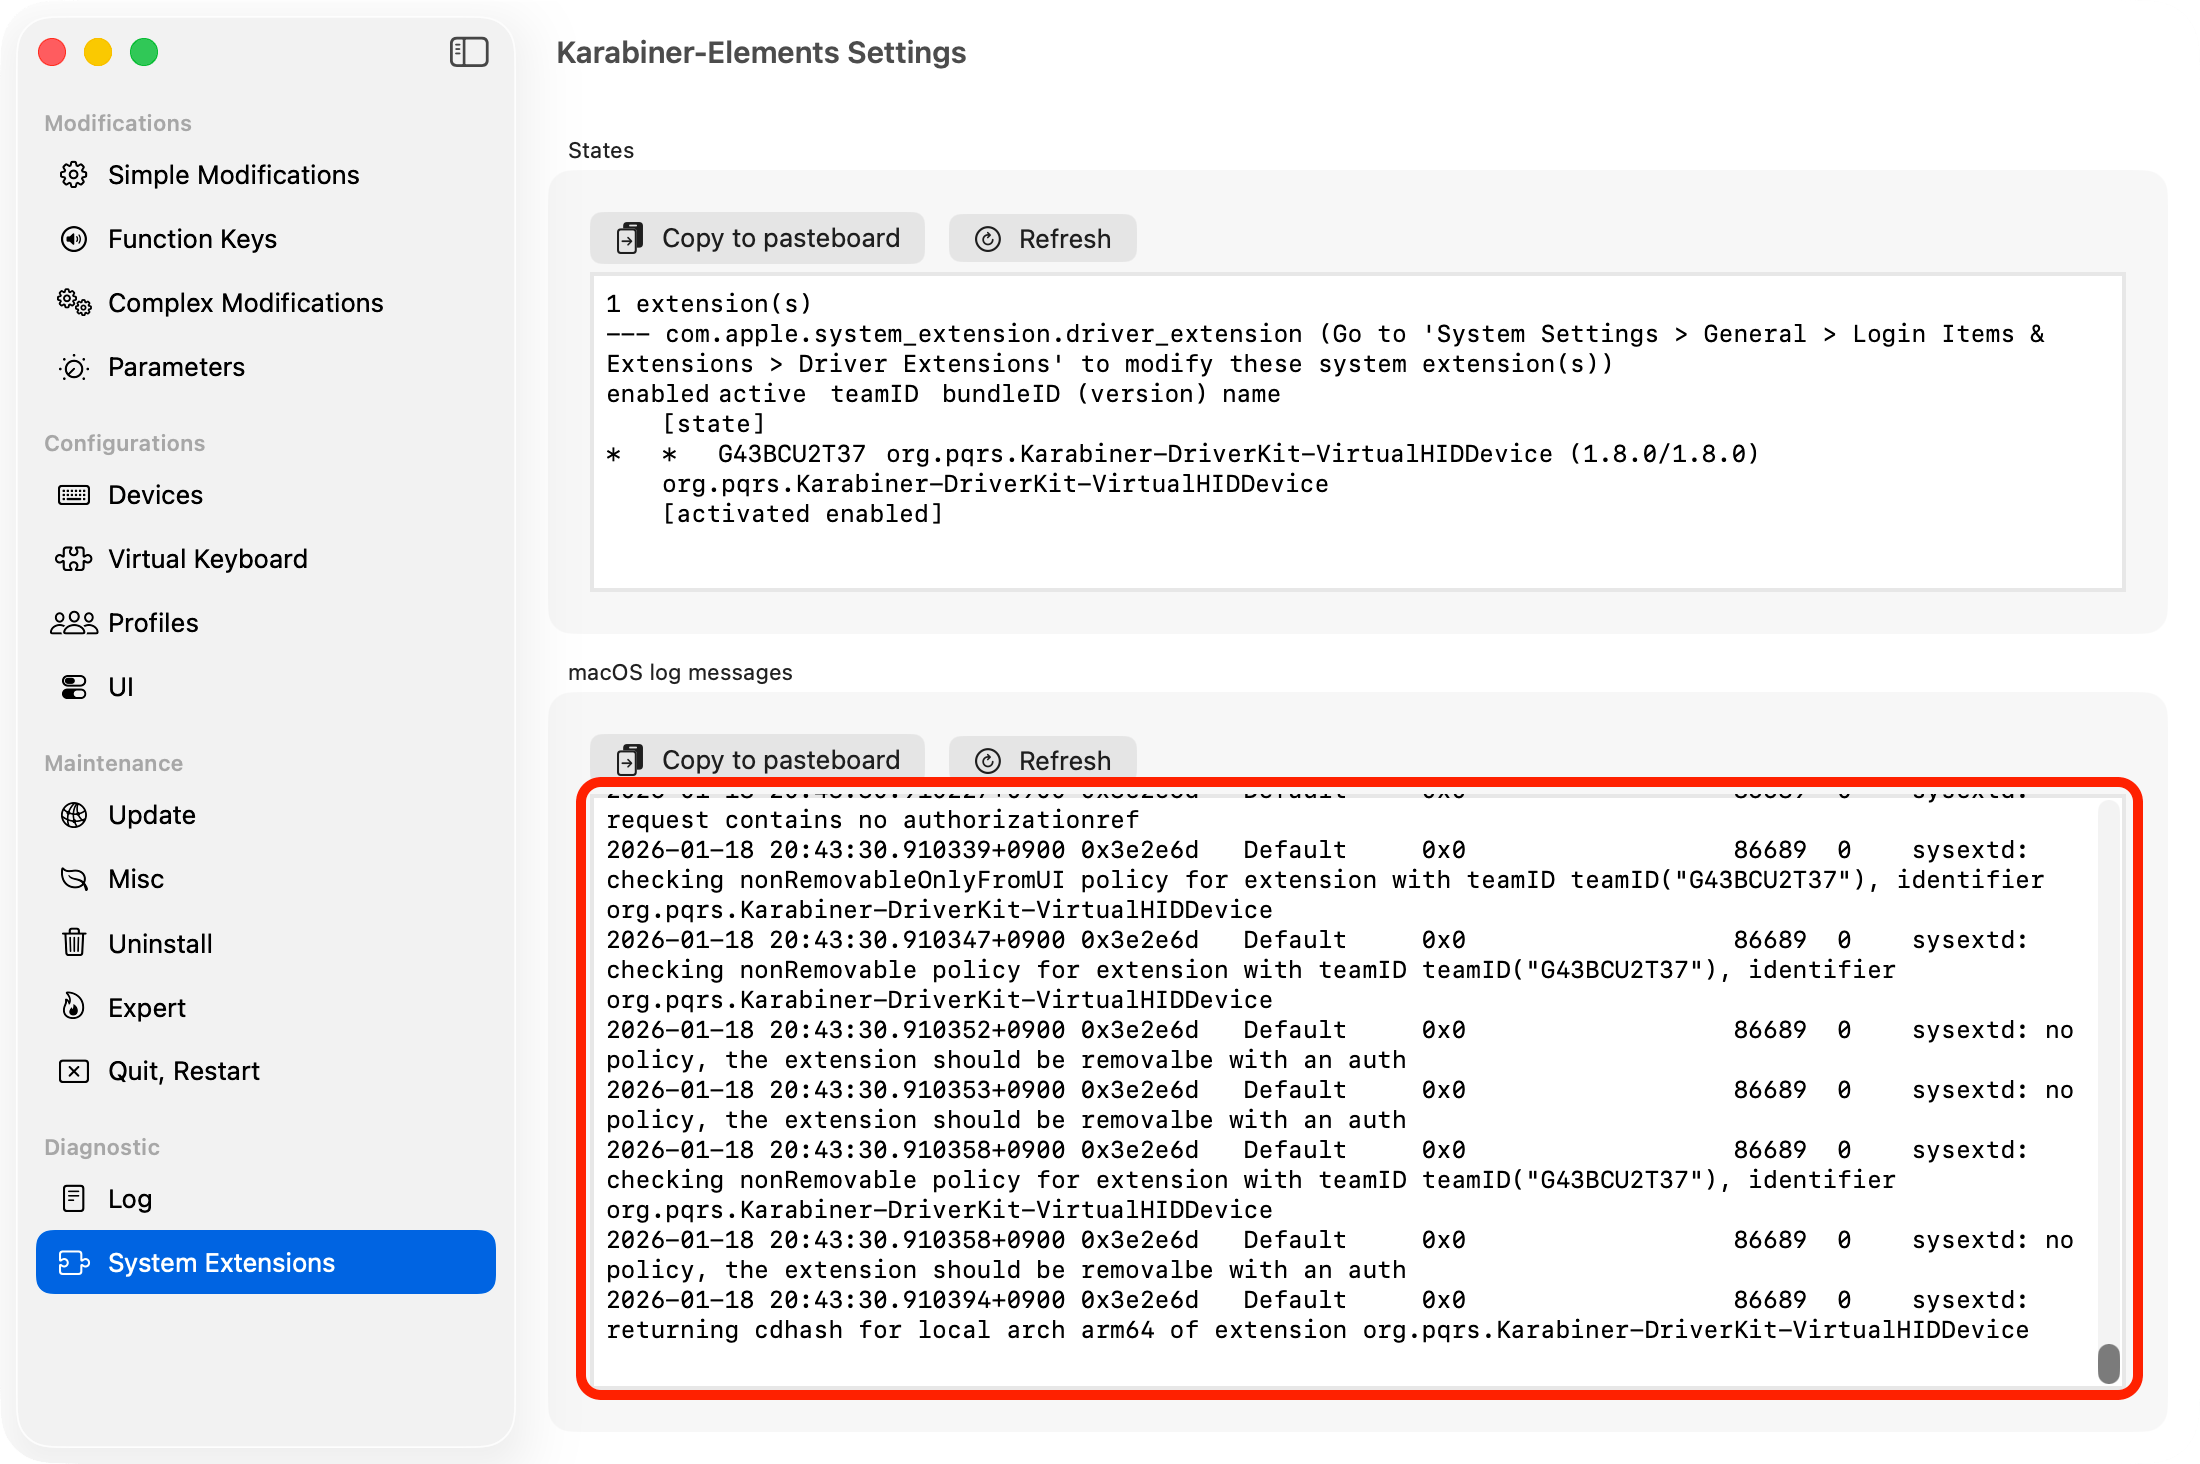The height and width of the screenshot is (1464, 2200).
Task: Refresh the States extension list
Action: click(1042, 239)
